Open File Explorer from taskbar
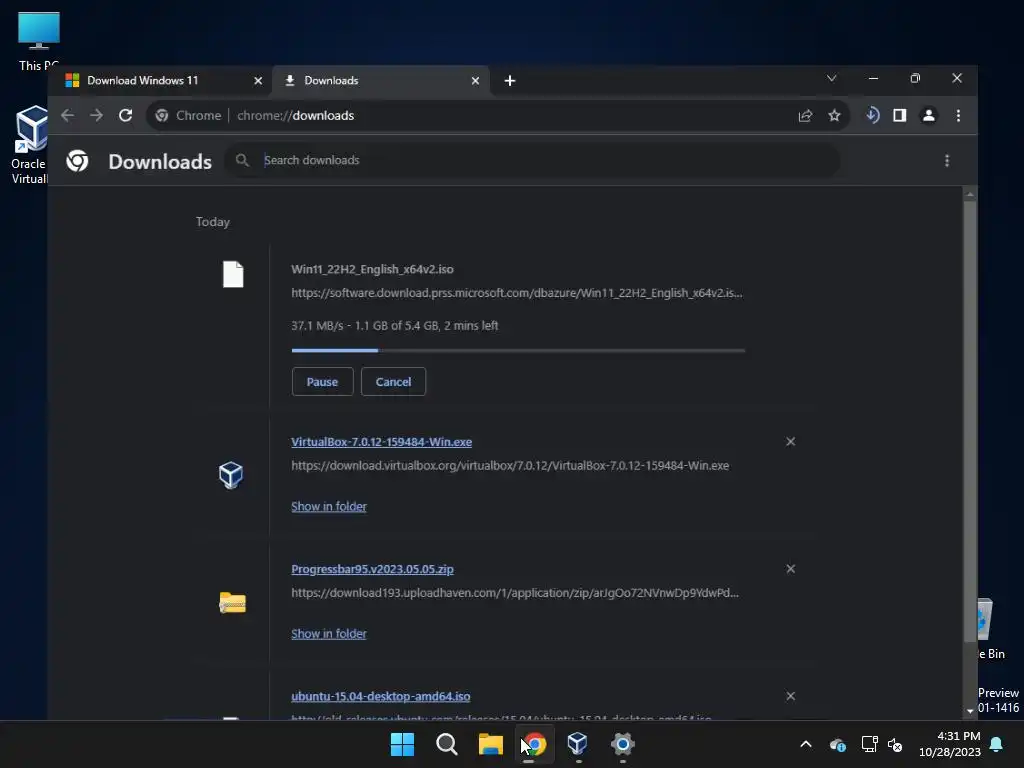 tap(490, 744)
